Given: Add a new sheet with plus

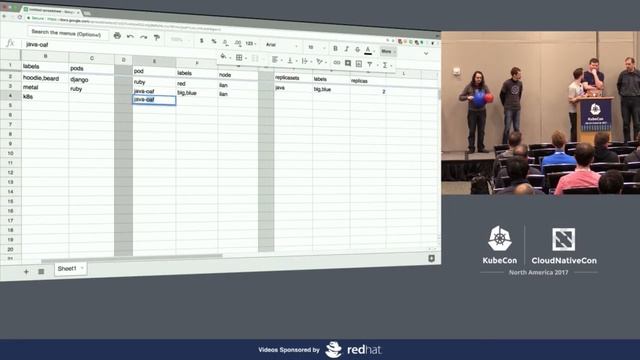Looking at the screenshot, I should point(26,271).
